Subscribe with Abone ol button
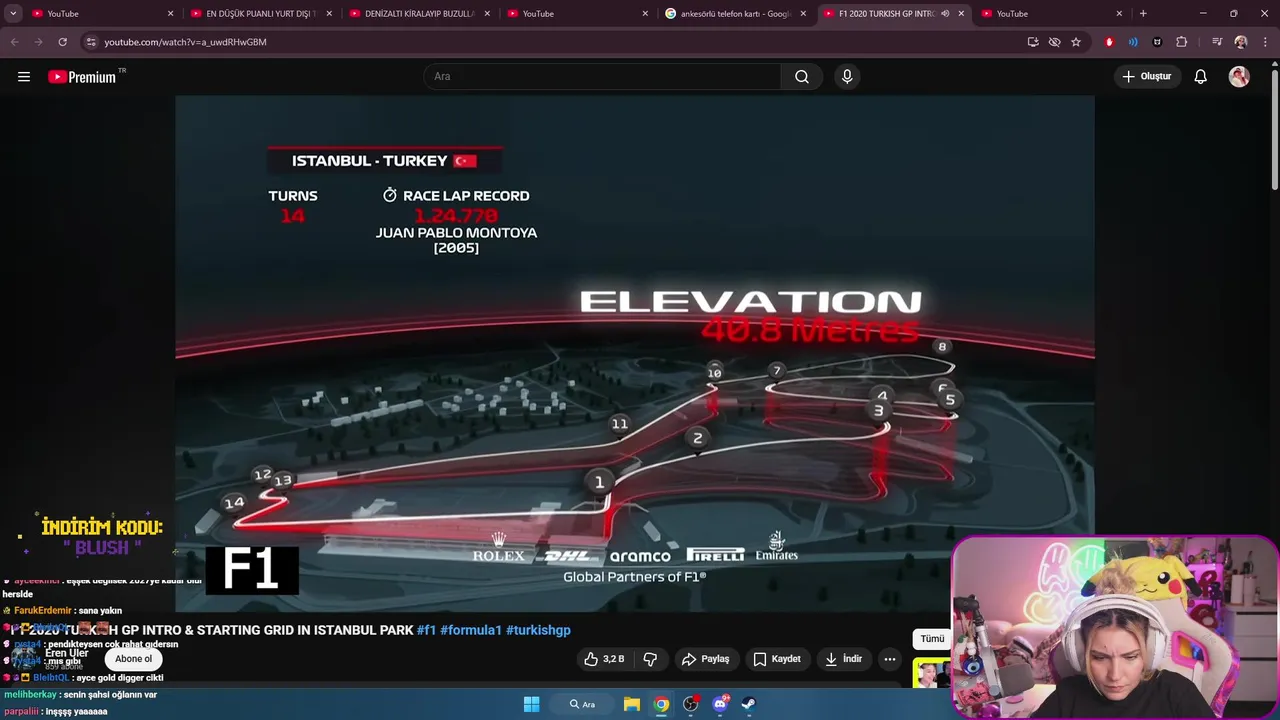This screenshot has width=1280, height=720. pyautogui.click(x=133, y=659)
